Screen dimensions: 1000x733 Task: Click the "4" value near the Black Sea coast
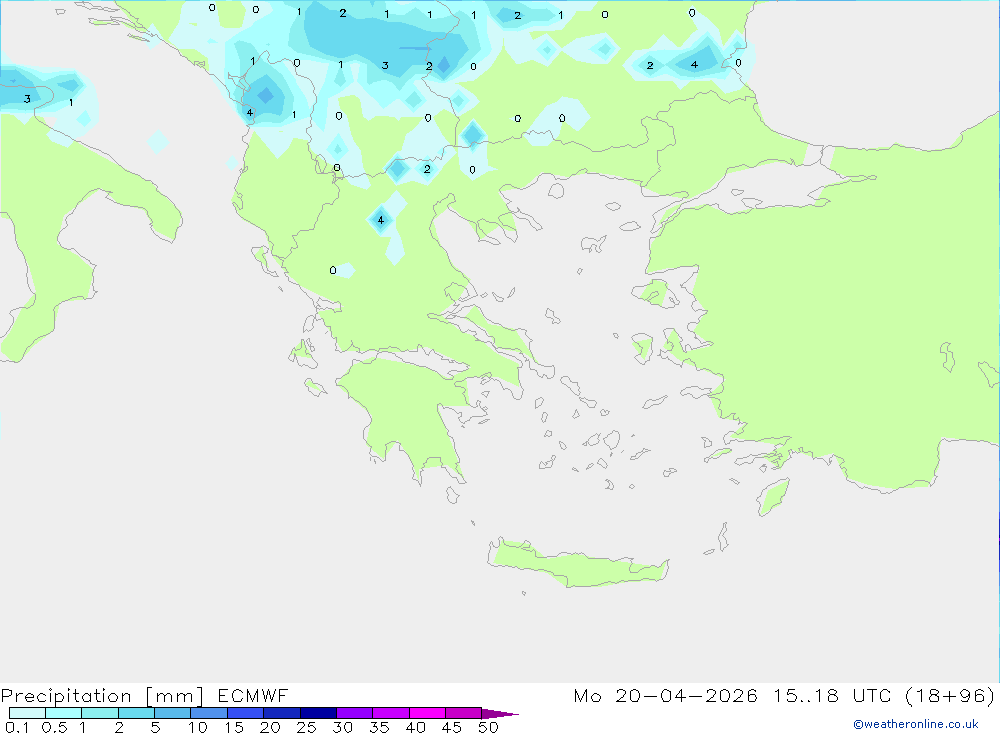point(694,64)
